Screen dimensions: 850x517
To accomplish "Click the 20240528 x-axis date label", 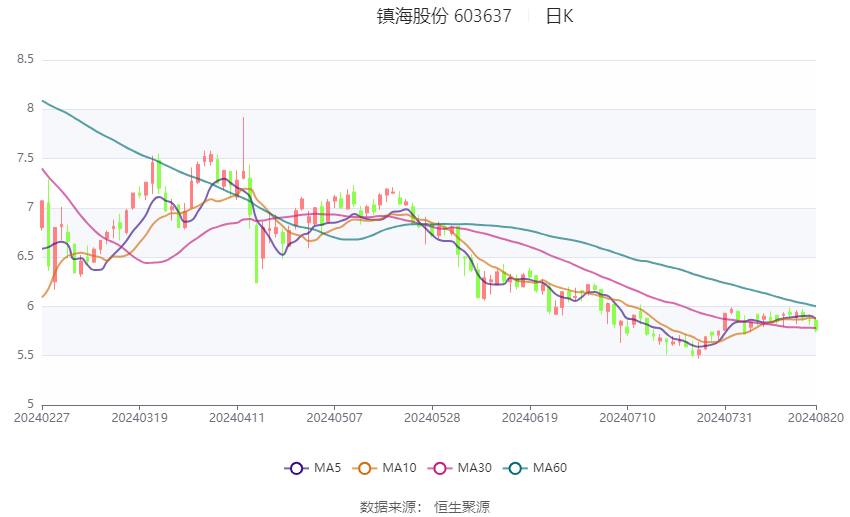I will click(432, 418).
